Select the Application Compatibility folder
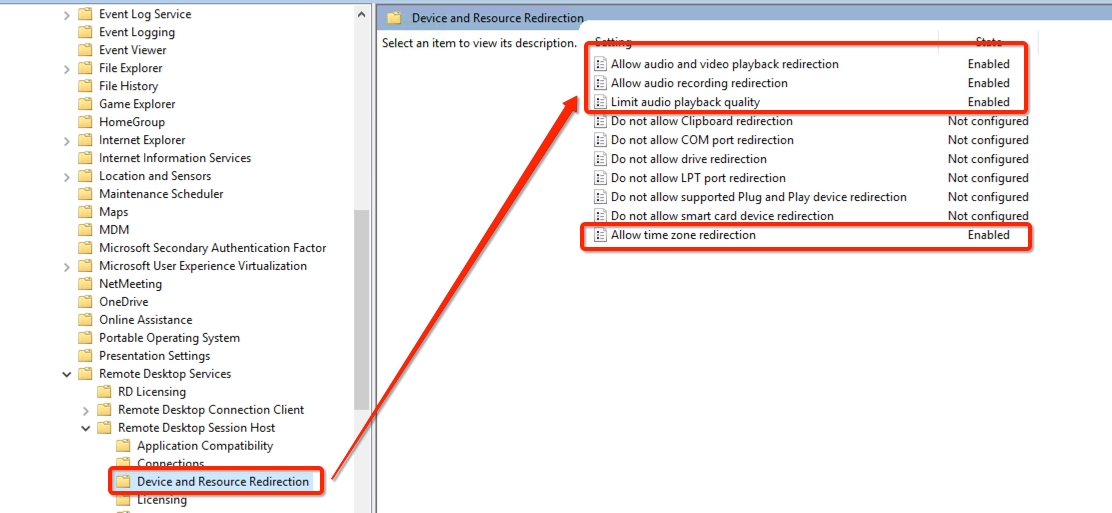The width and height of the screenshot is (1112, 513). point(204,446)
